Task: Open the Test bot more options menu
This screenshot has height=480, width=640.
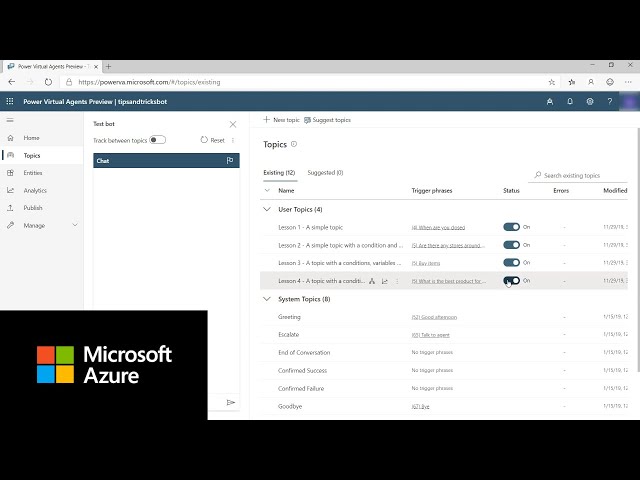Action: point(233,140)
